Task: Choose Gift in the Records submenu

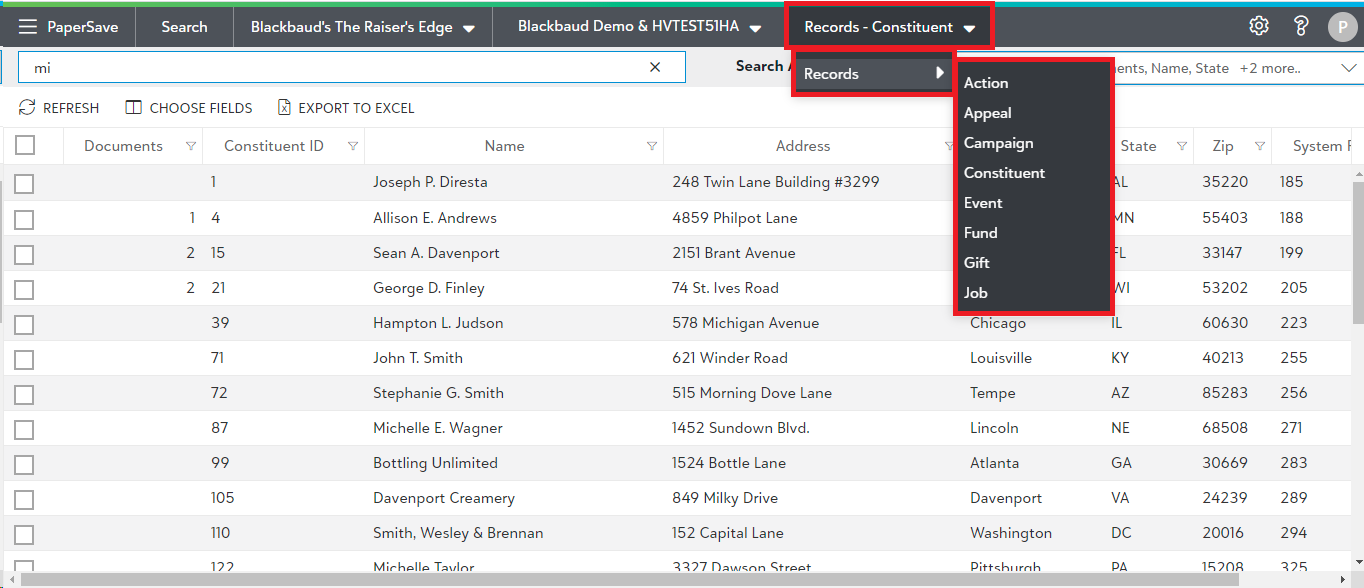Action: click(x=977, y=263)
